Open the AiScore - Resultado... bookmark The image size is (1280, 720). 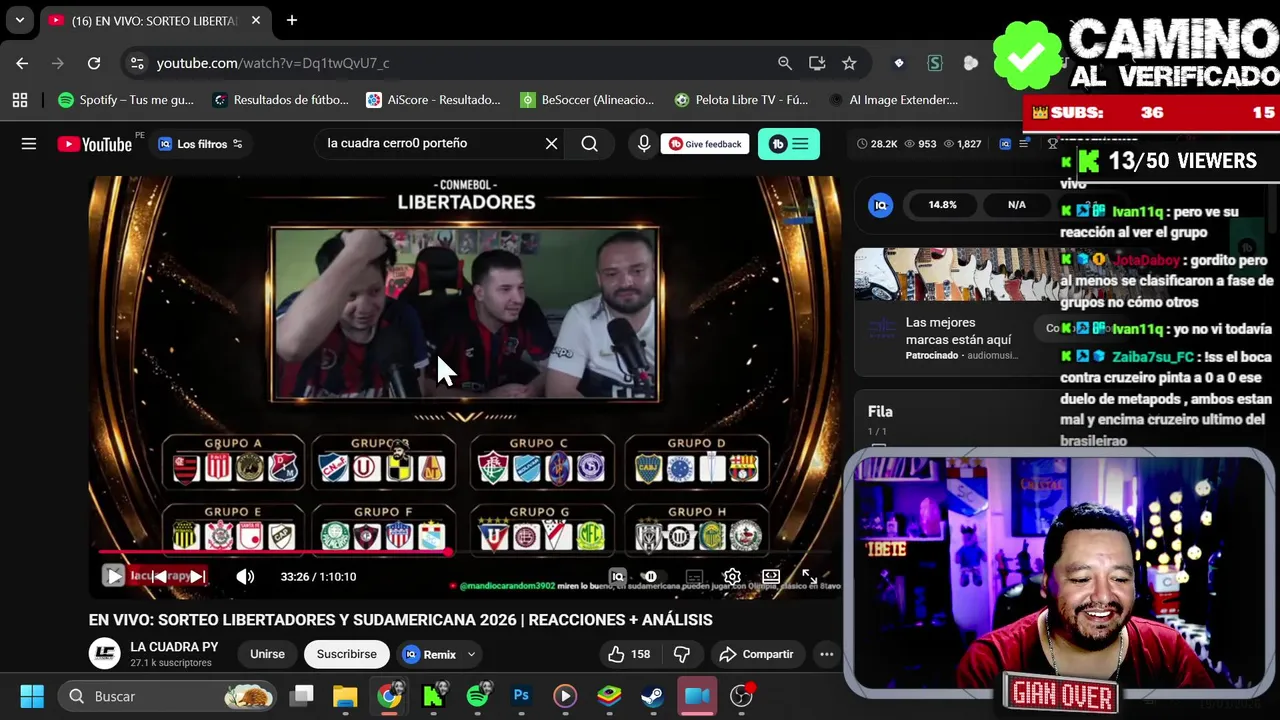(434, 100)
